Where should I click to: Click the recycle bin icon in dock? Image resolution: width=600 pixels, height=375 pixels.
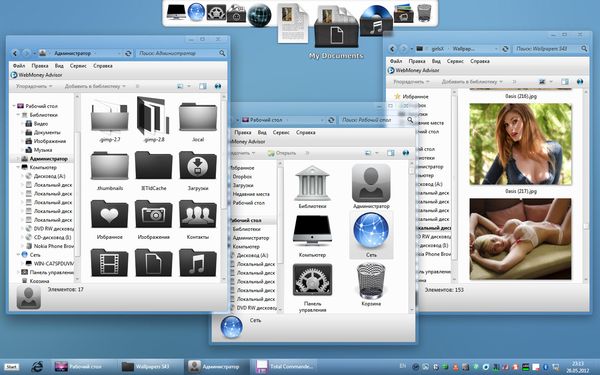pos(424,13)
